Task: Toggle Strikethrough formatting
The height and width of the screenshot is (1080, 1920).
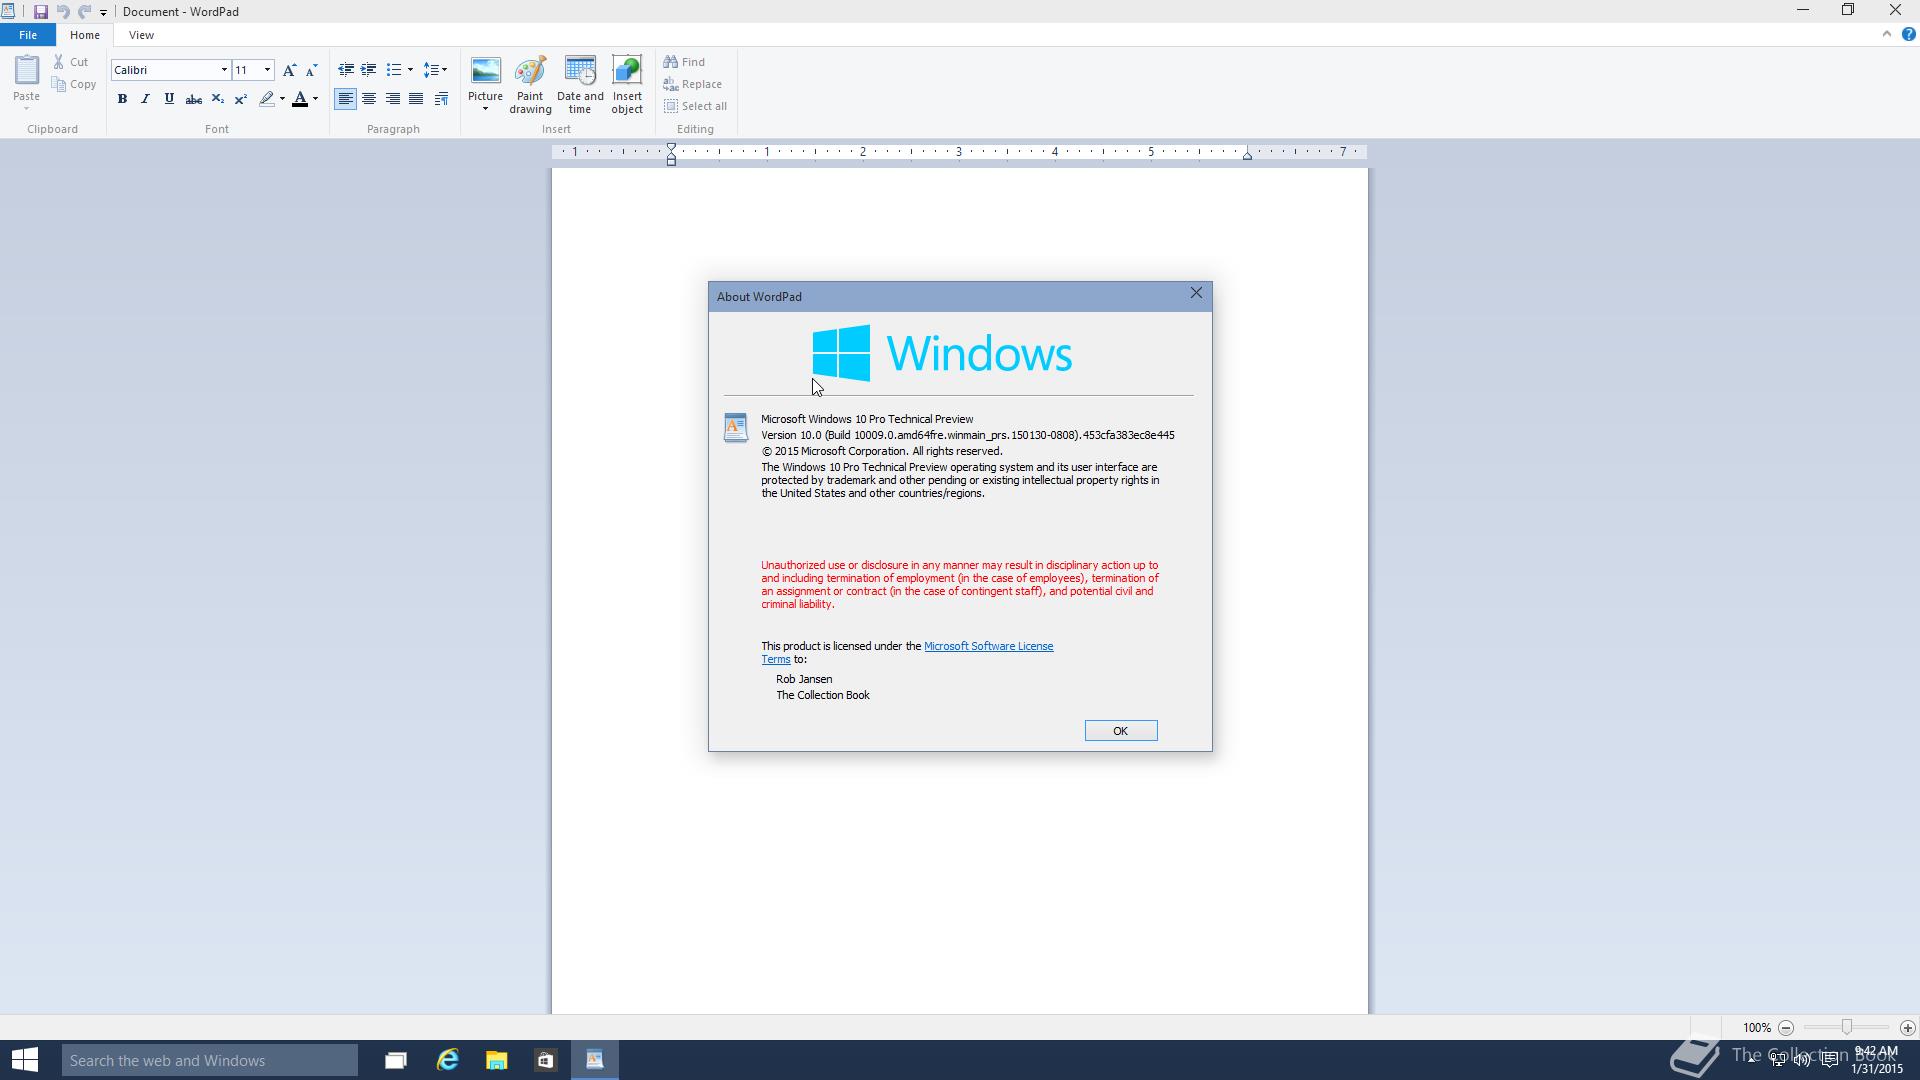Action: click(194, 99)
